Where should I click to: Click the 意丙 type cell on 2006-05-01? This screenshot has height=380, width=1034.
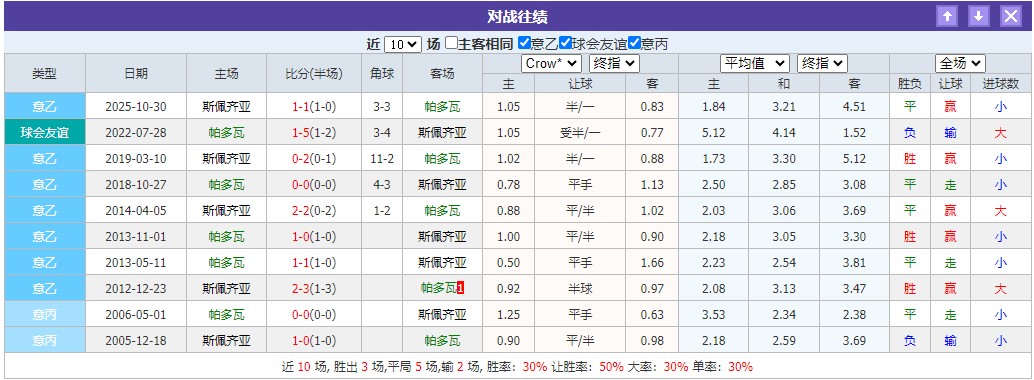click(x=45, y=315)
